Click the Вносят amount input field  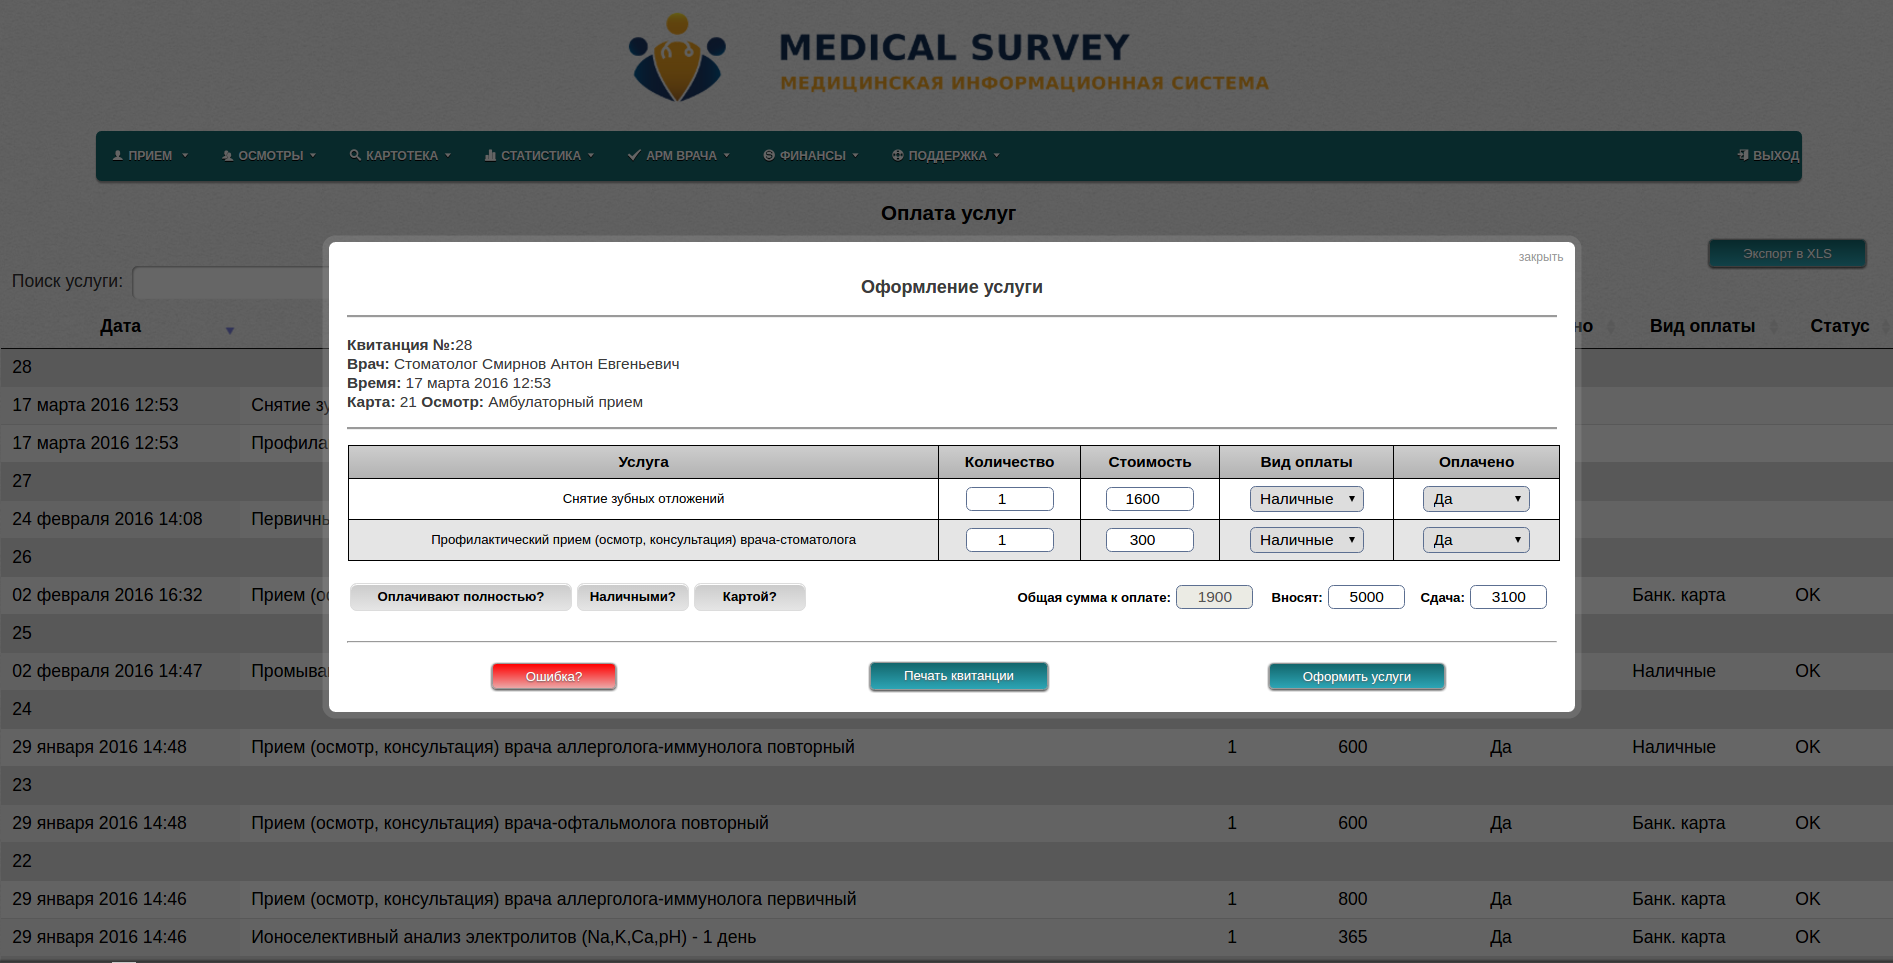[1366, 597]
